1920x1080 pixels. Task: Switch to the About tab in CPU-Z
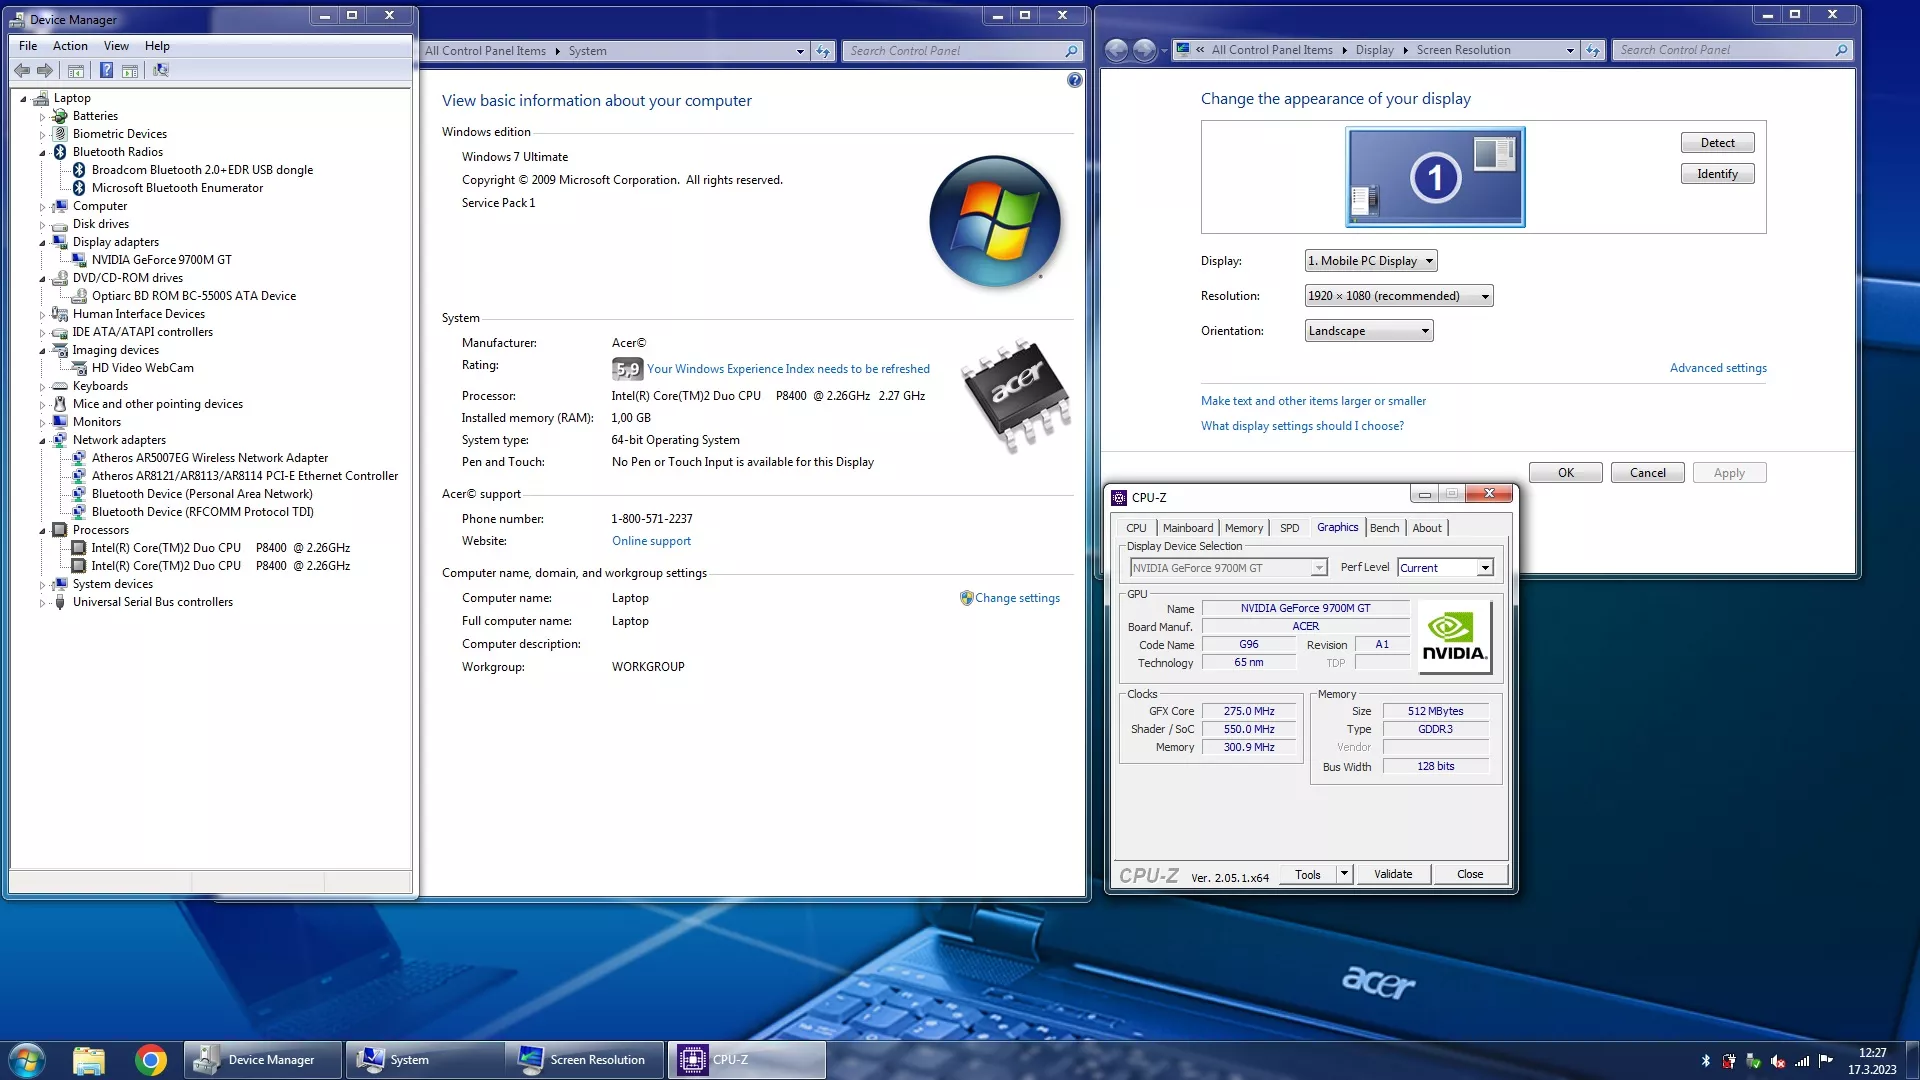click(1427, 528)
